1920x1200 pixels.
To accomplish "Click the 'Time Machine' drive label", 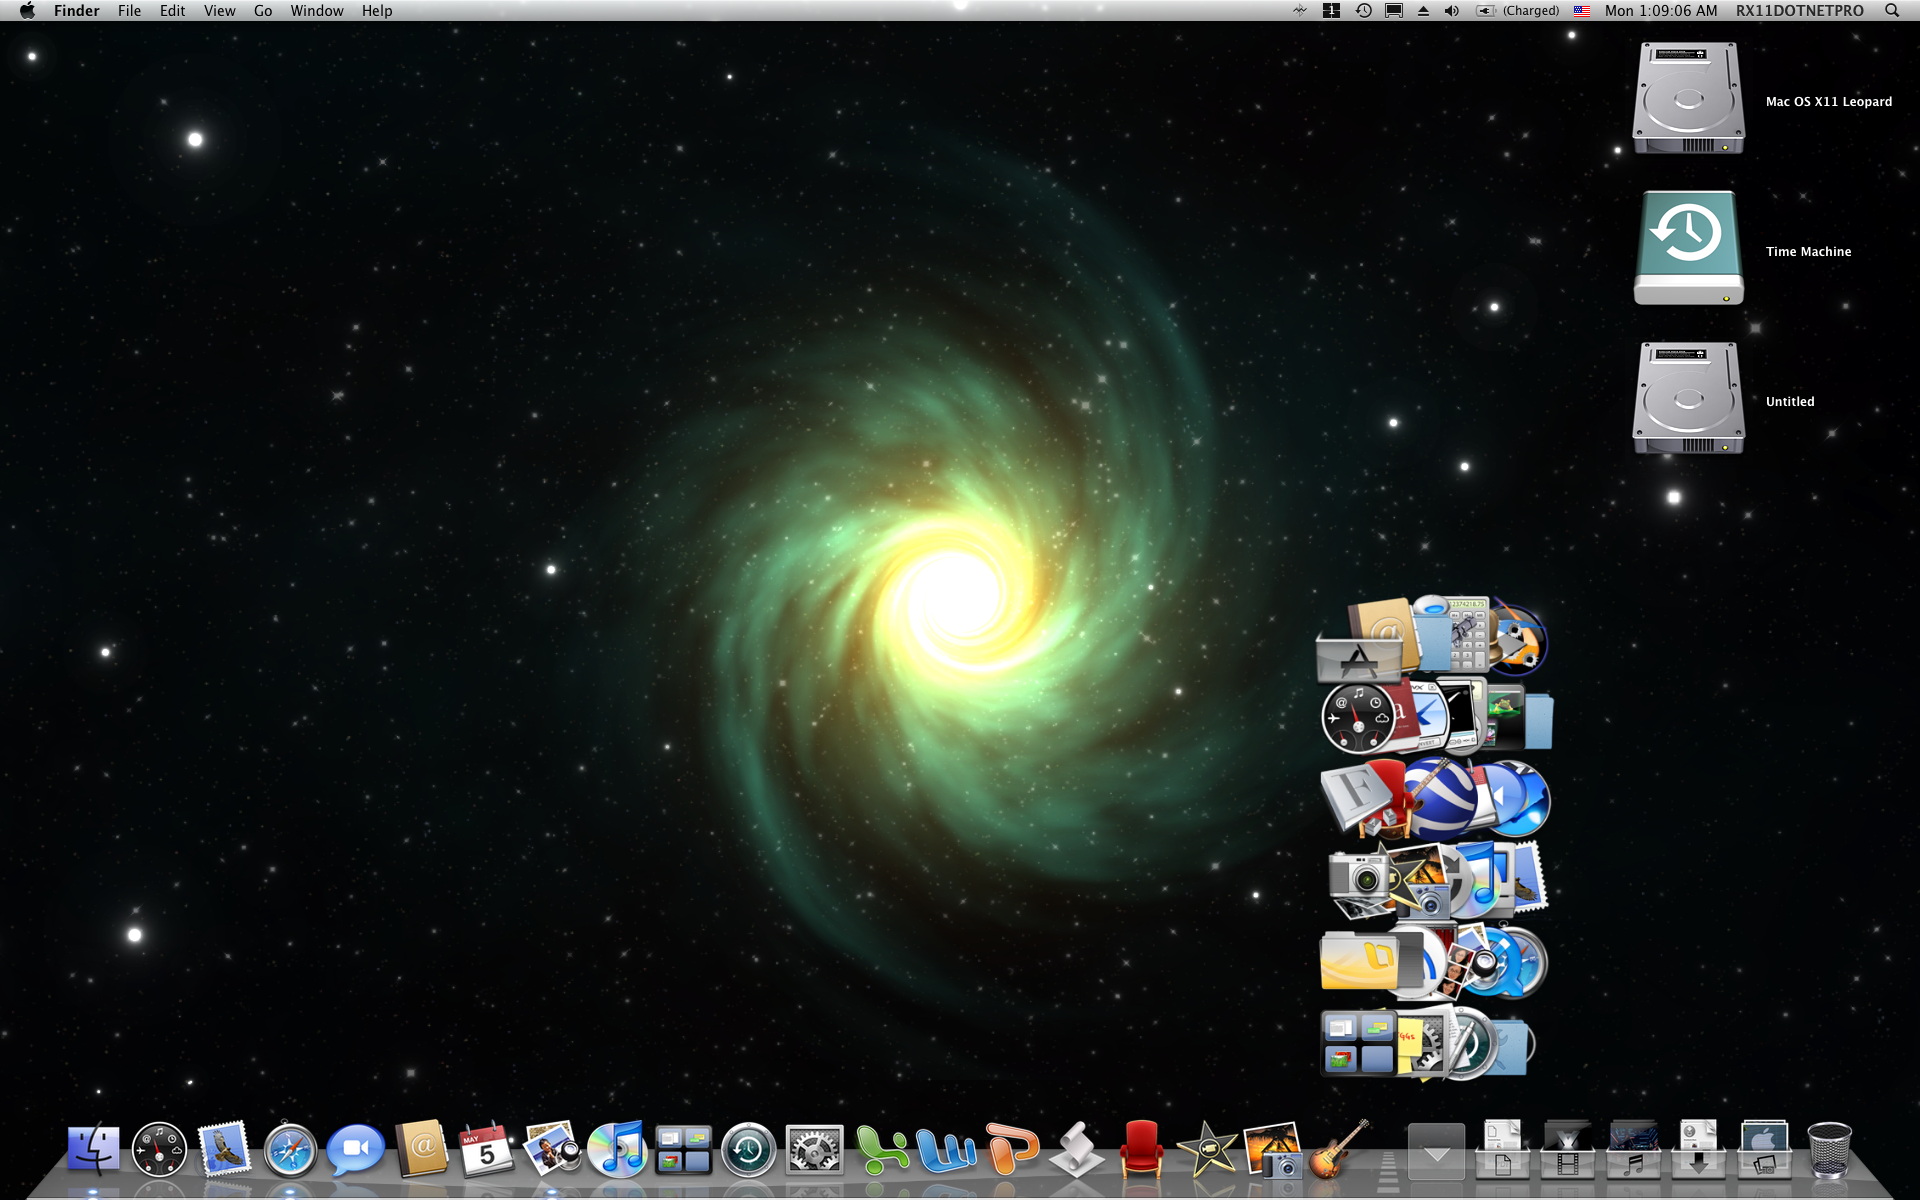I will (1808, 252).
